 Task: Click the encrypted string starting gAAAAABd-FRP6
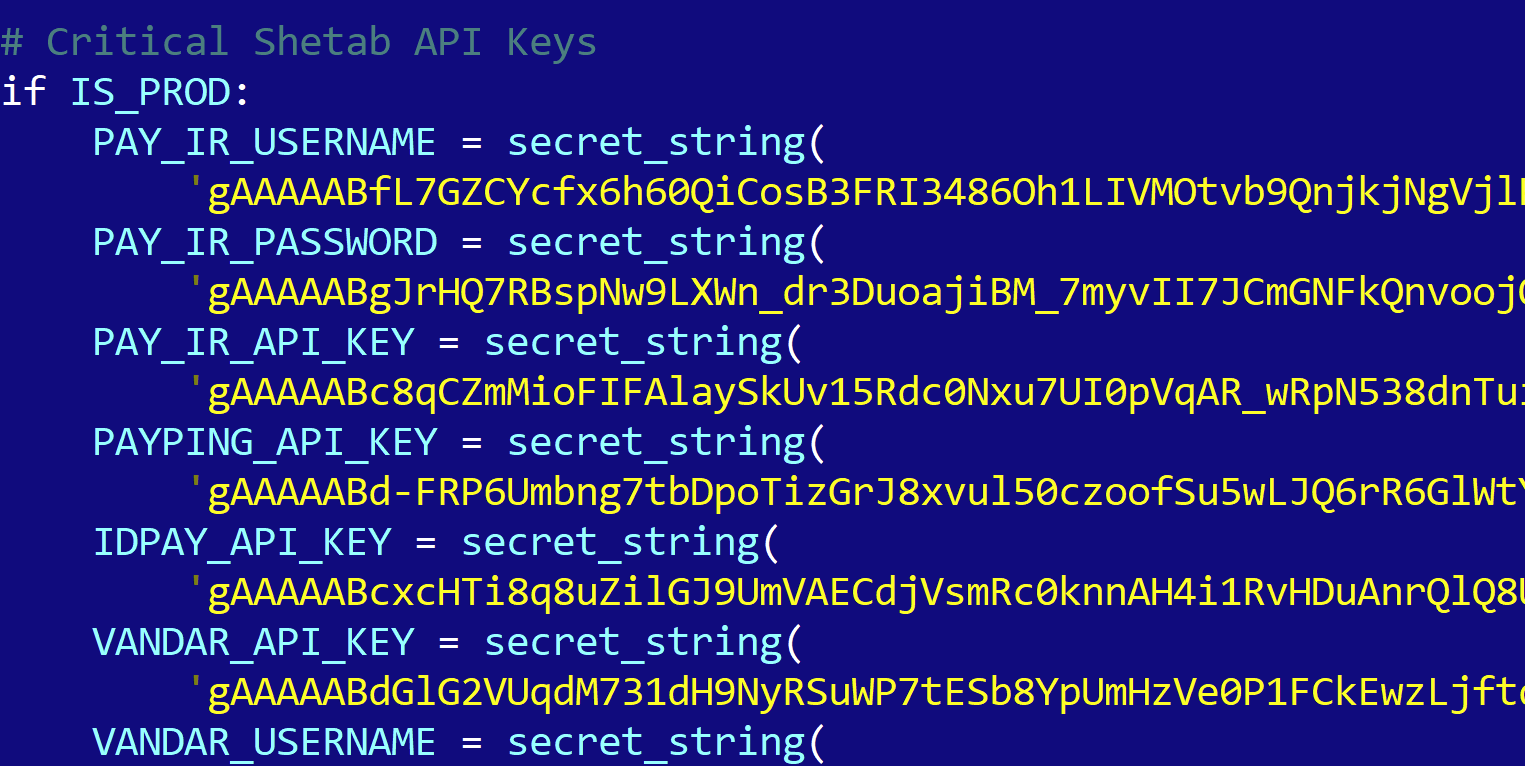click(858, 492)
